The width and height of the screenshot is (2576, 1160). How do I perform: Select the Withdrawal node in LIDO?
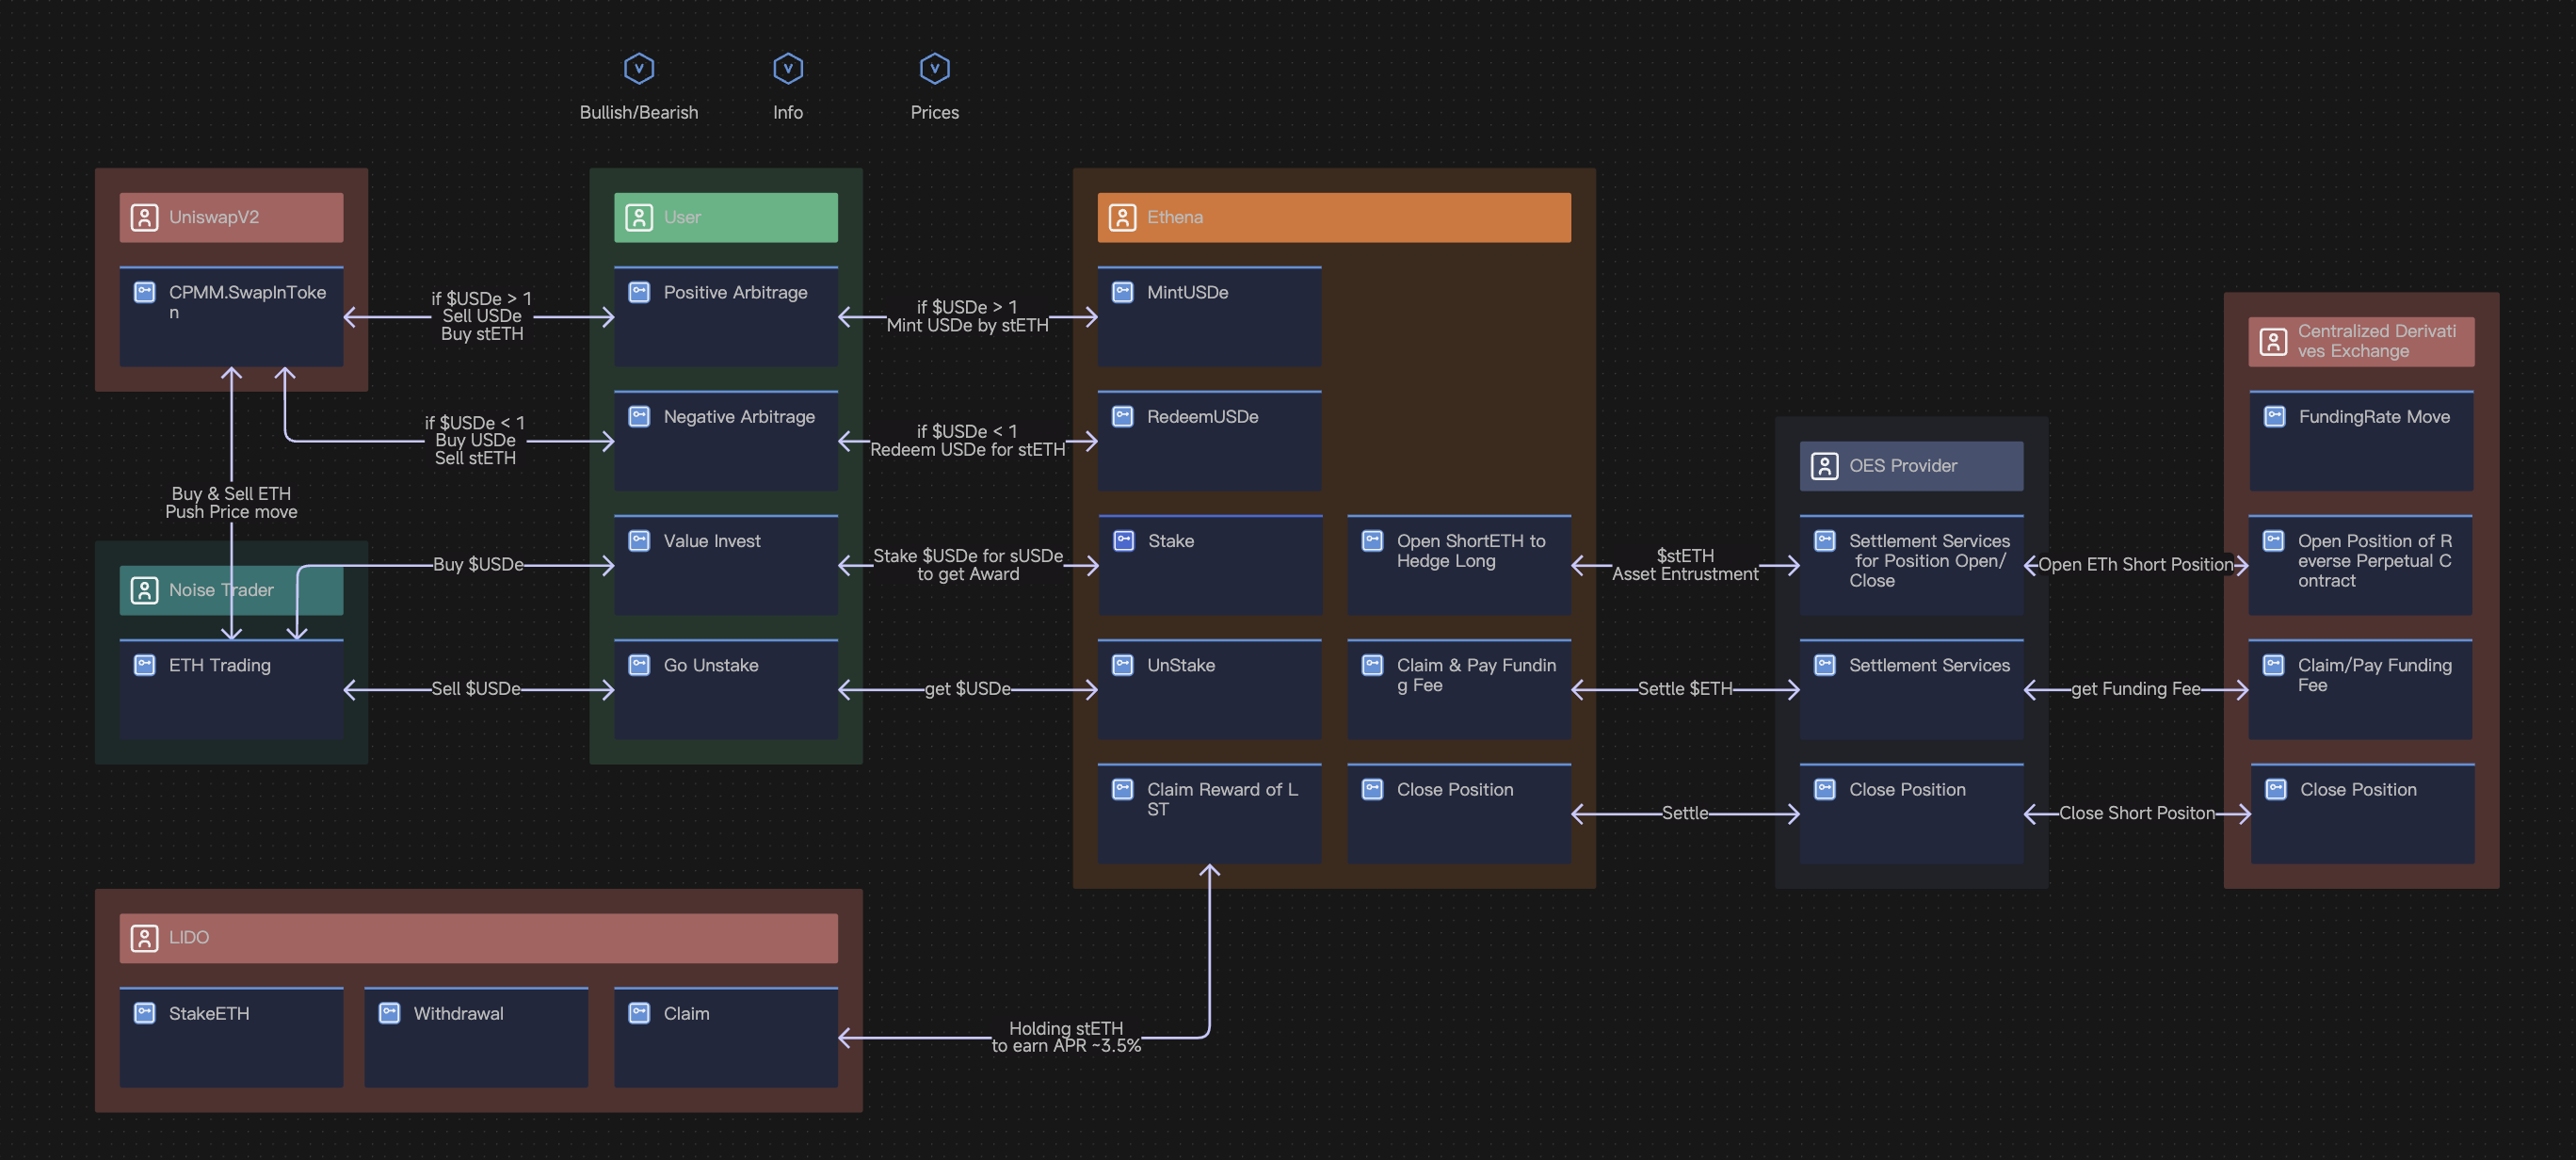(476, 1037)
